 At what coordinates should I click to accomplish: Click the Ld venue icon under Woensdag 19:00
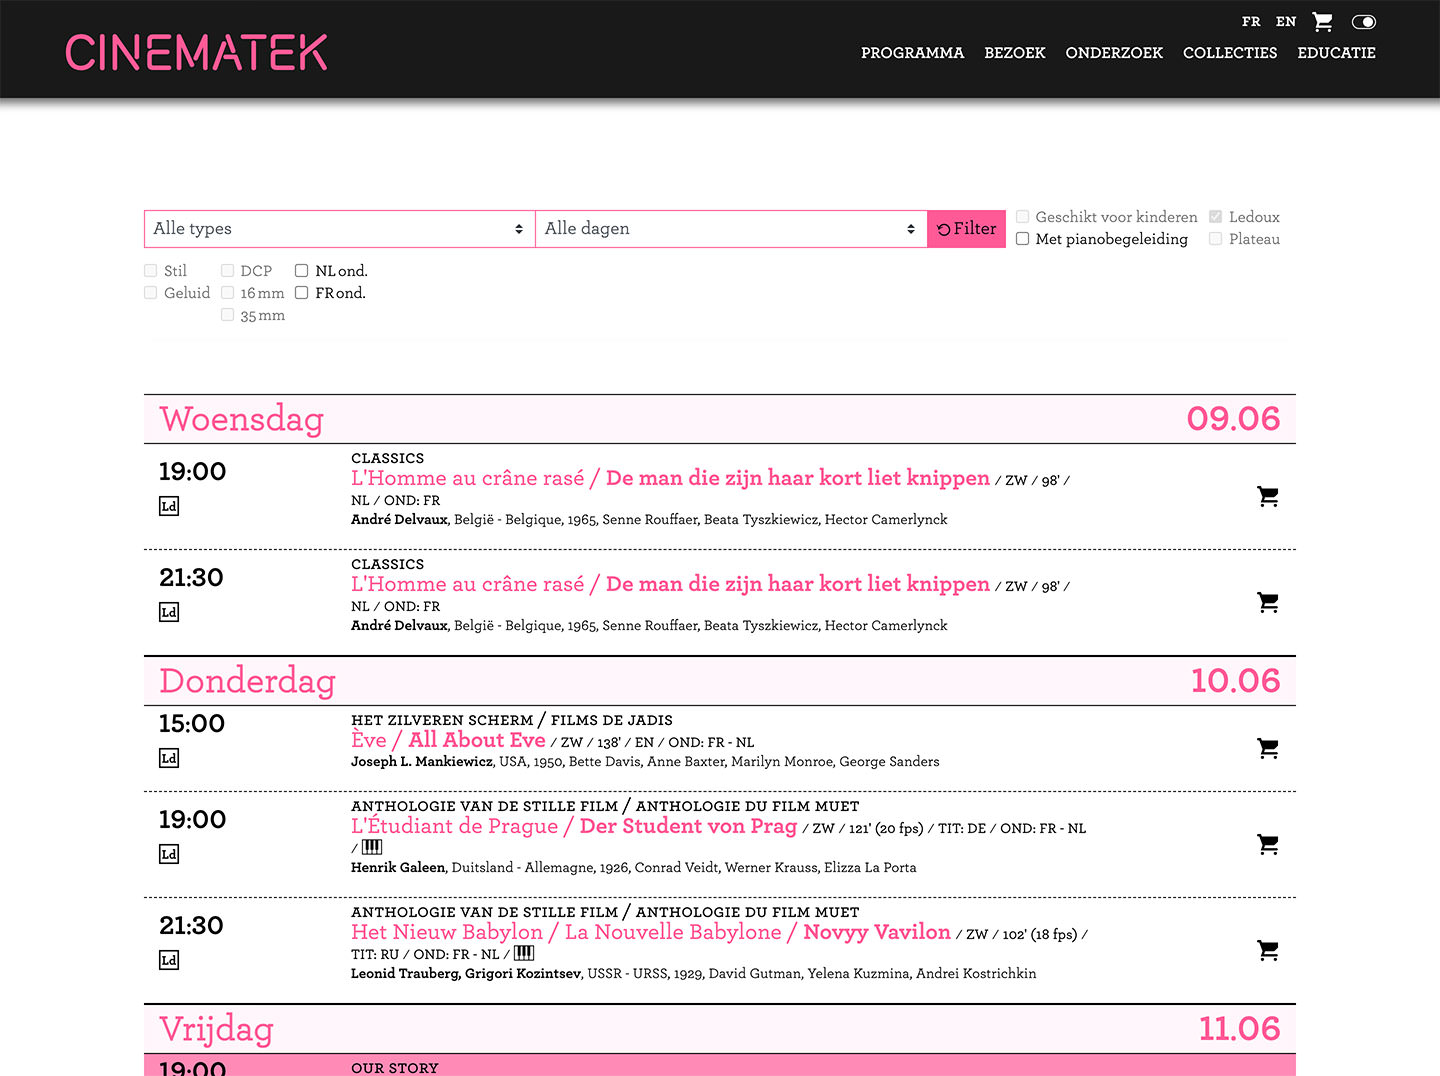[x=169, y=506]
